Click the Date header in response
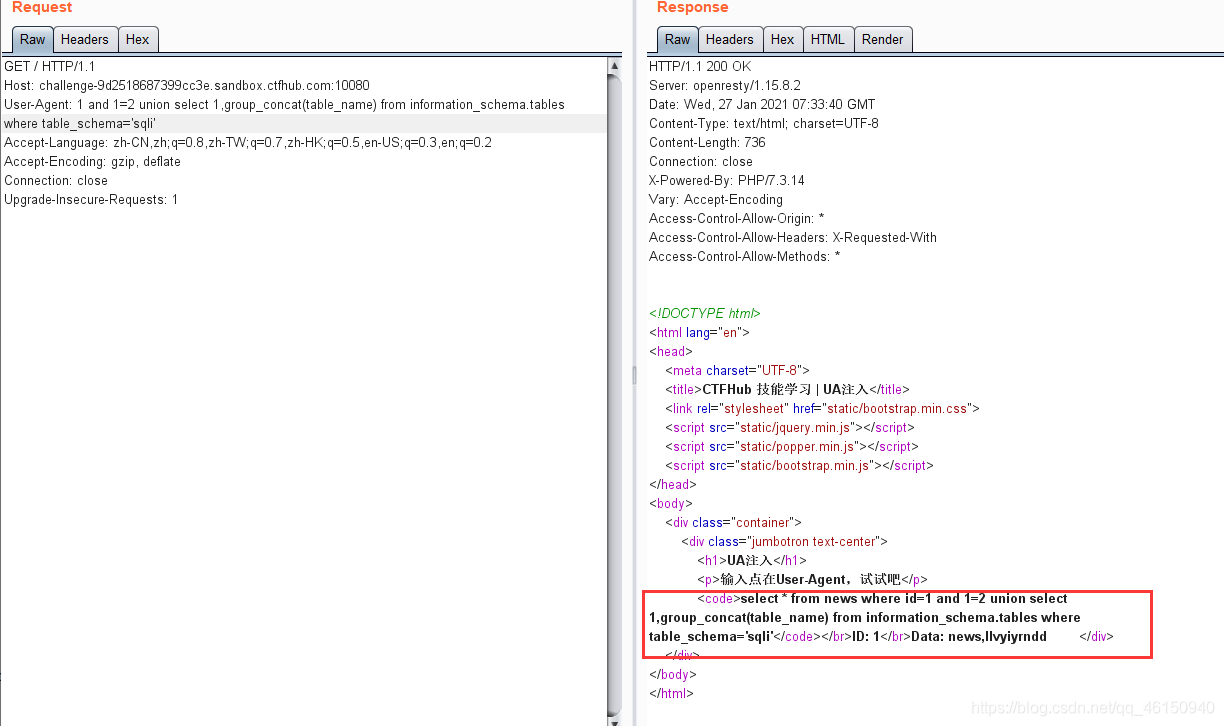The height and width of the screenshot is (726, 1224). coord(762,104)
